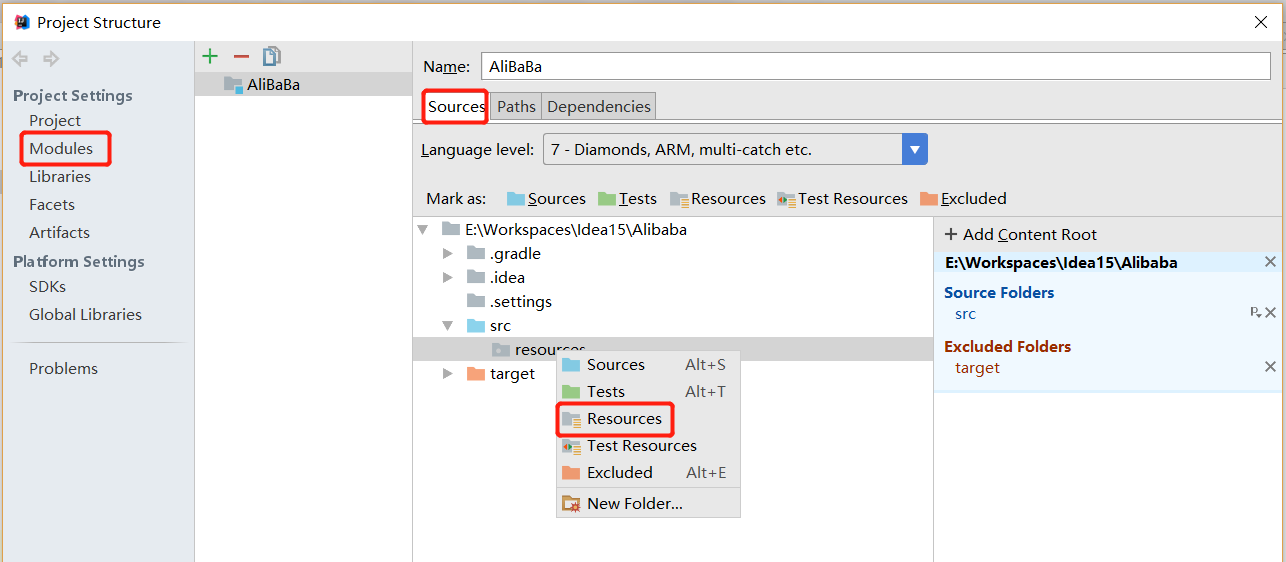This screenshot has height=562, width=1286.
Task: Click the back navigation arrow
Action: pyautogui.click(x=20, y=58)
